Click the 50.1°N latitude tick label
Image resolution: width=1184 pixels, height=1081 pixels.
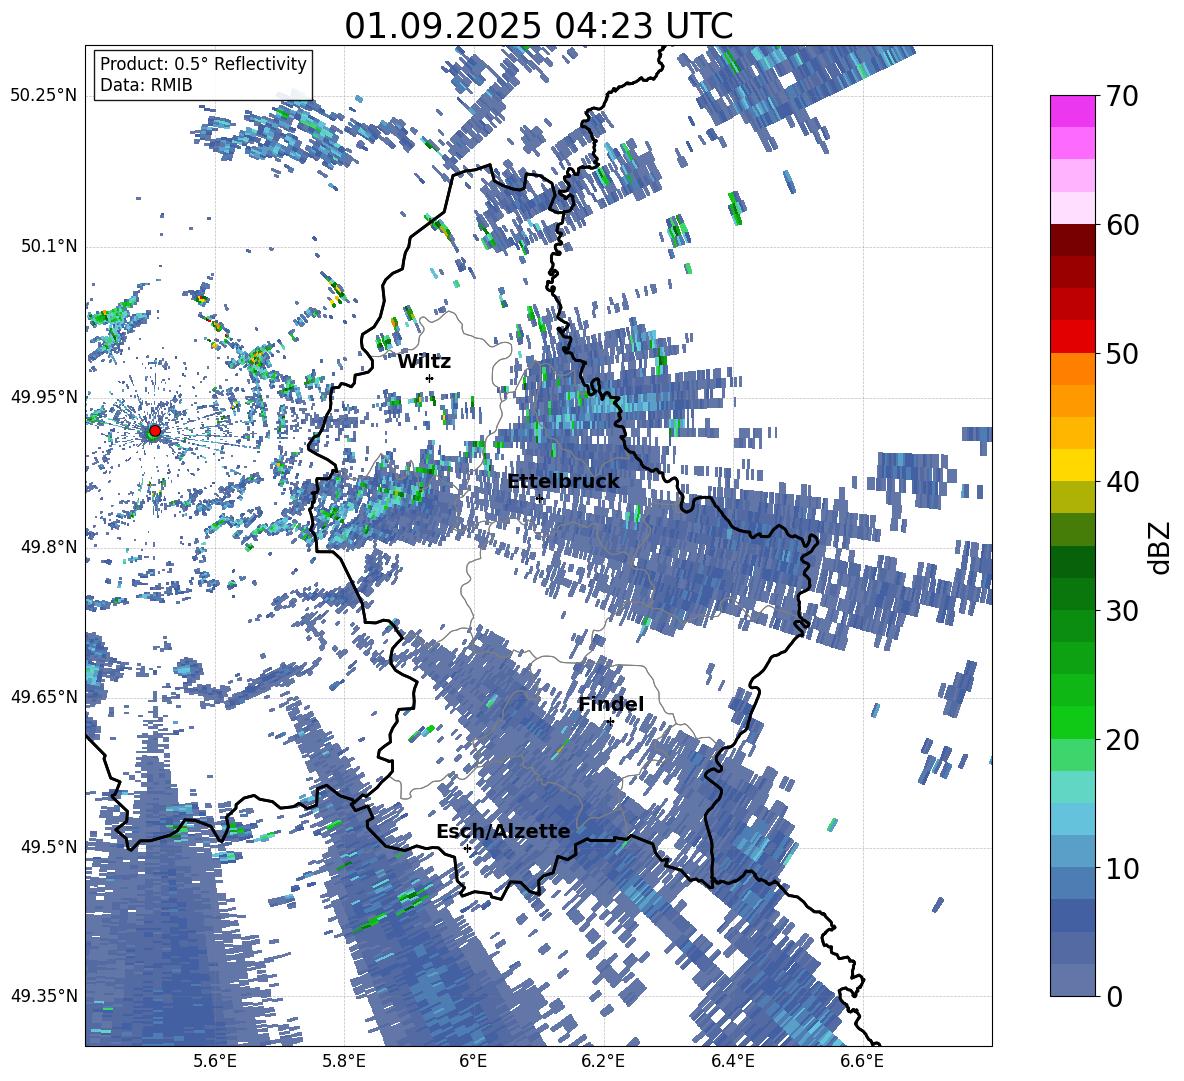tap(48, 246)
